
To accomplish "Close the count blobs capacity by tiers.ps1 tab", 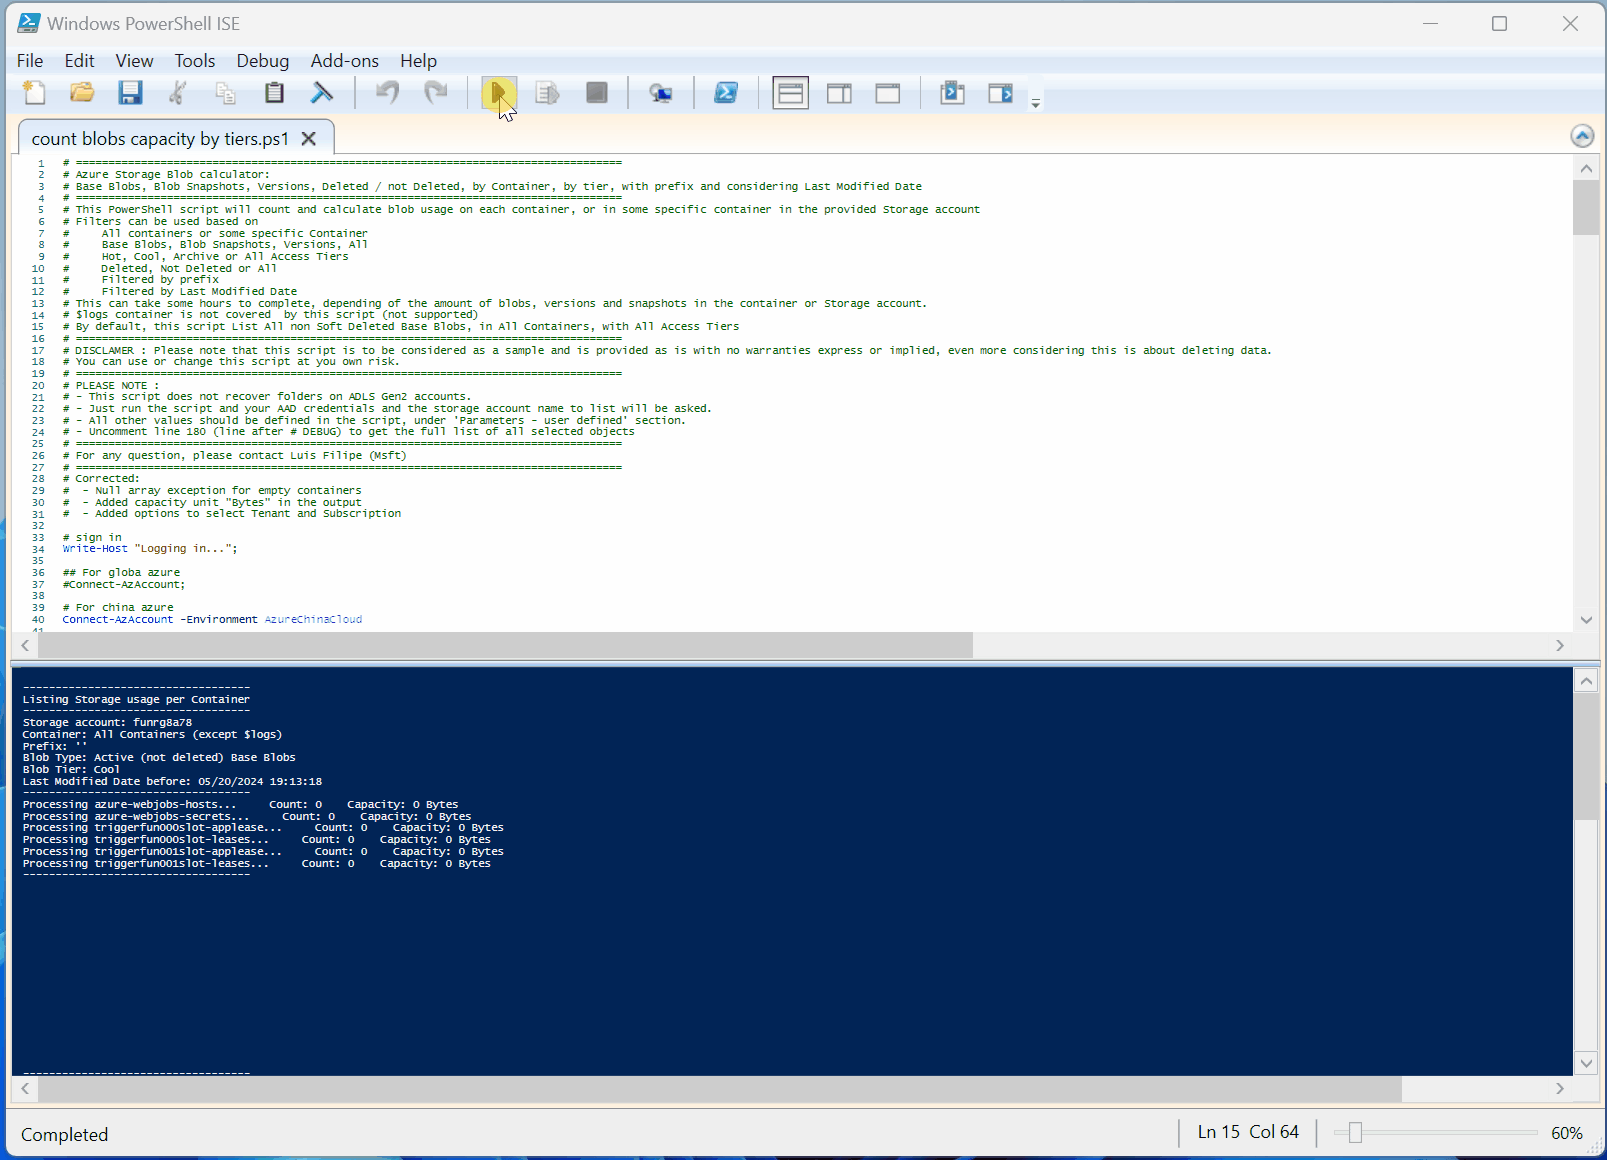I will click(x=309, y=139).
